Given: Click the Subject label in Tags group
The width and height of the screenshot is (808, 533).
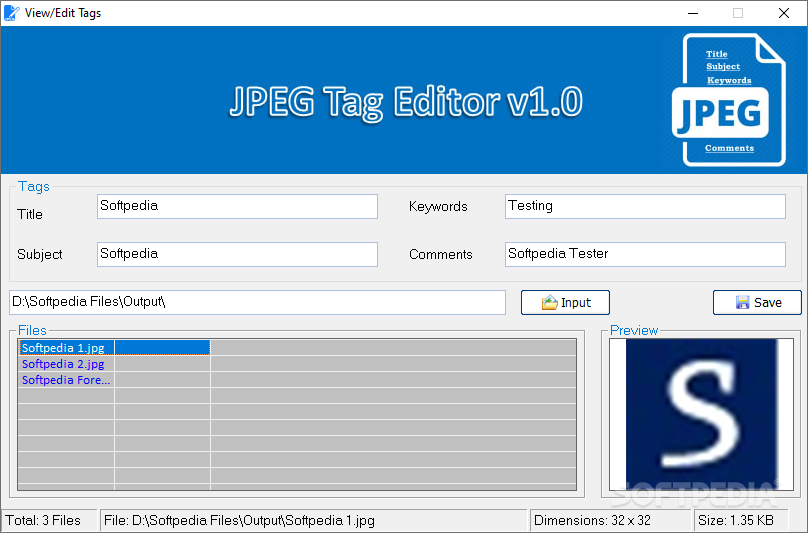Looking at the screenshot, I should [40, 254].
